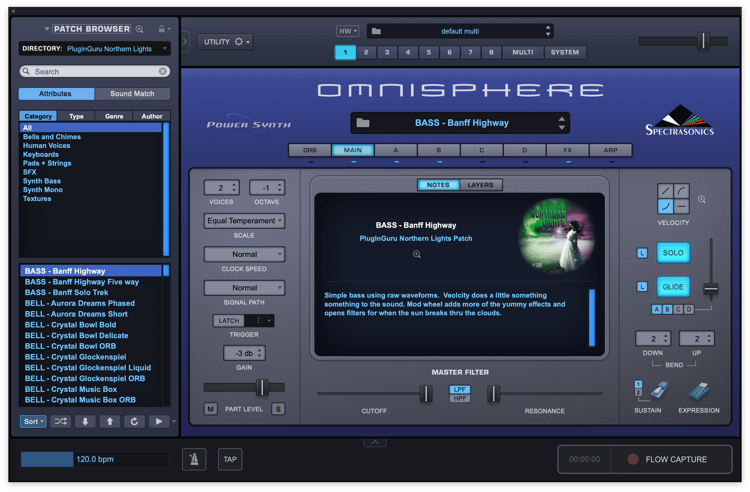The image size is (750, 492).
Task: Click the Expression pedal icon
Action: (x=699, y=391)
